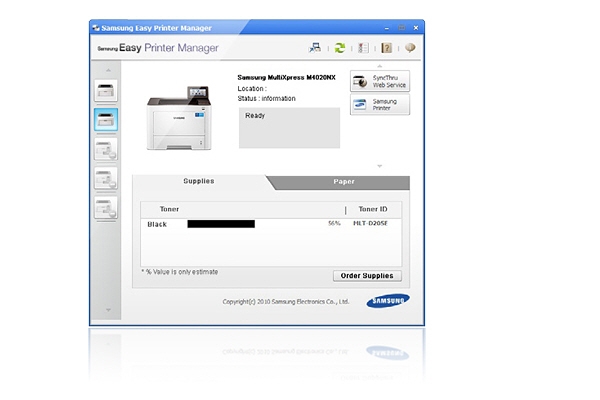Click the Samsung MultiXpress M4020NX name
This screenshot has height=400, width=600.
pyautogui.click(x=286, y=77)
